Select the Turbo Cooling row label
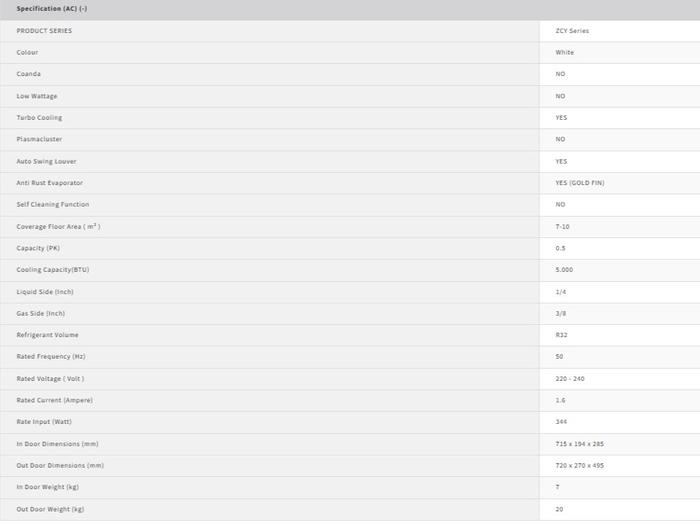 click(39, 118)
